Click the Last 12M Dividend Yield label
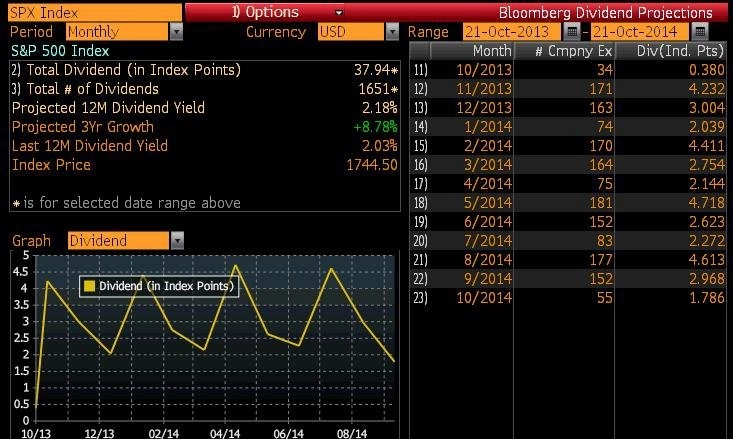Viewport: 733px width, 439px height. (x=90, y=146)
